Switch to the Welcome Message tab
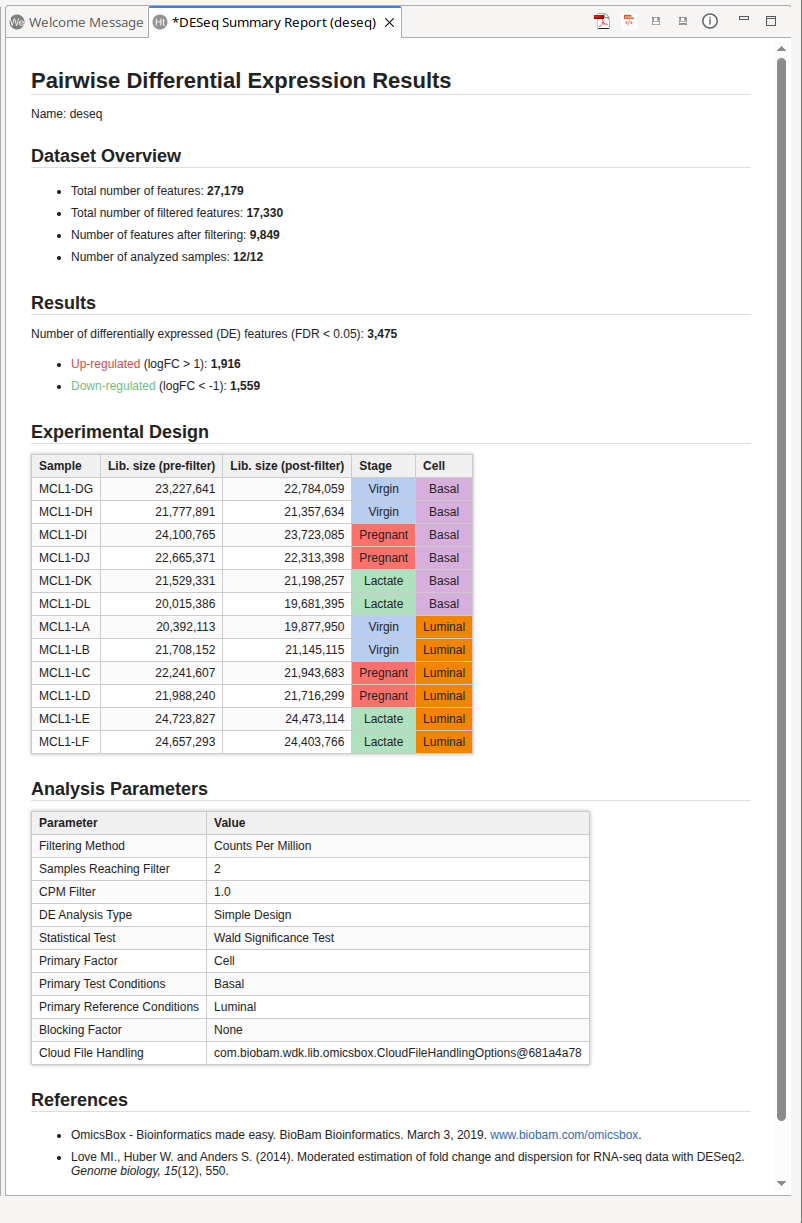The image size is (802, 1223). click(76, 22)
